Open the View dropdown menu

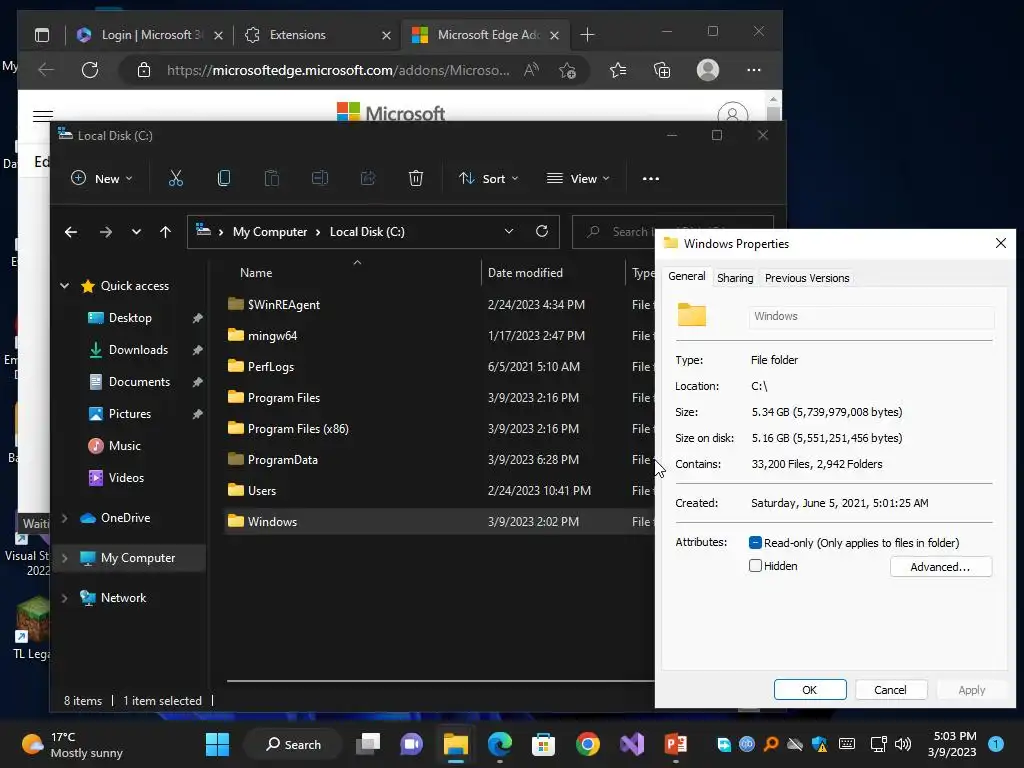pos(578,178)
